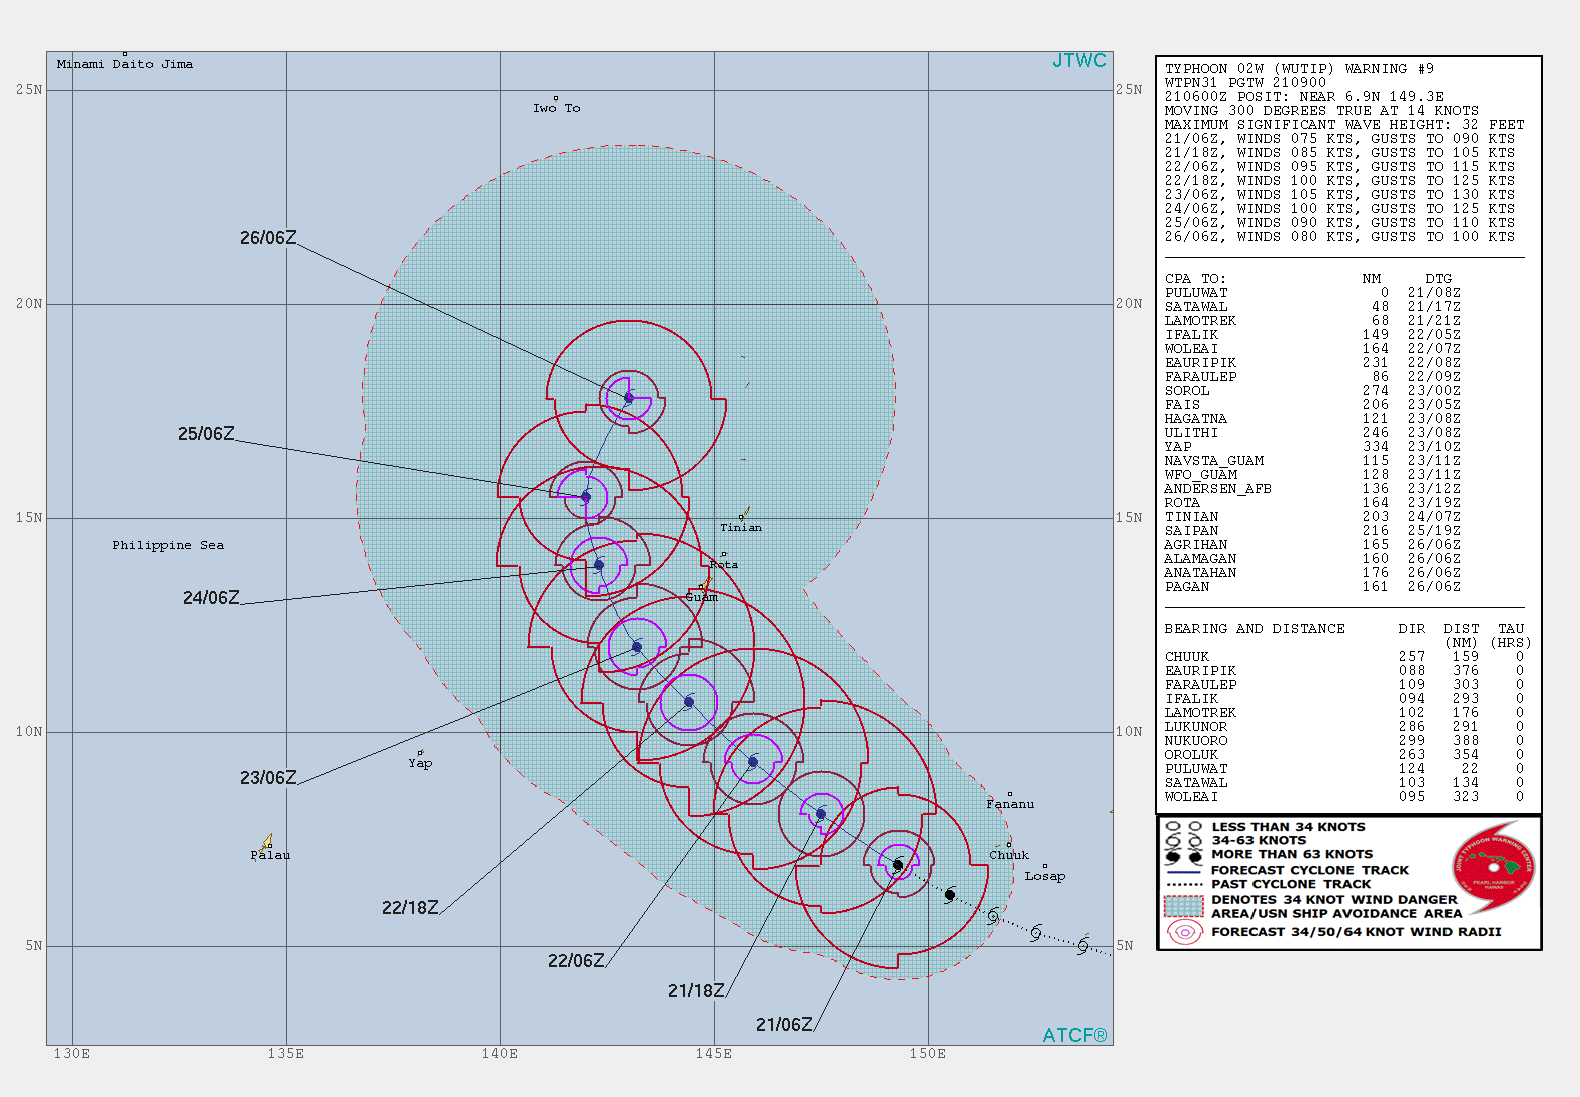Click the 23/06Z time label
This screenshot has height=1097, width=1580.
pos(268,778)
